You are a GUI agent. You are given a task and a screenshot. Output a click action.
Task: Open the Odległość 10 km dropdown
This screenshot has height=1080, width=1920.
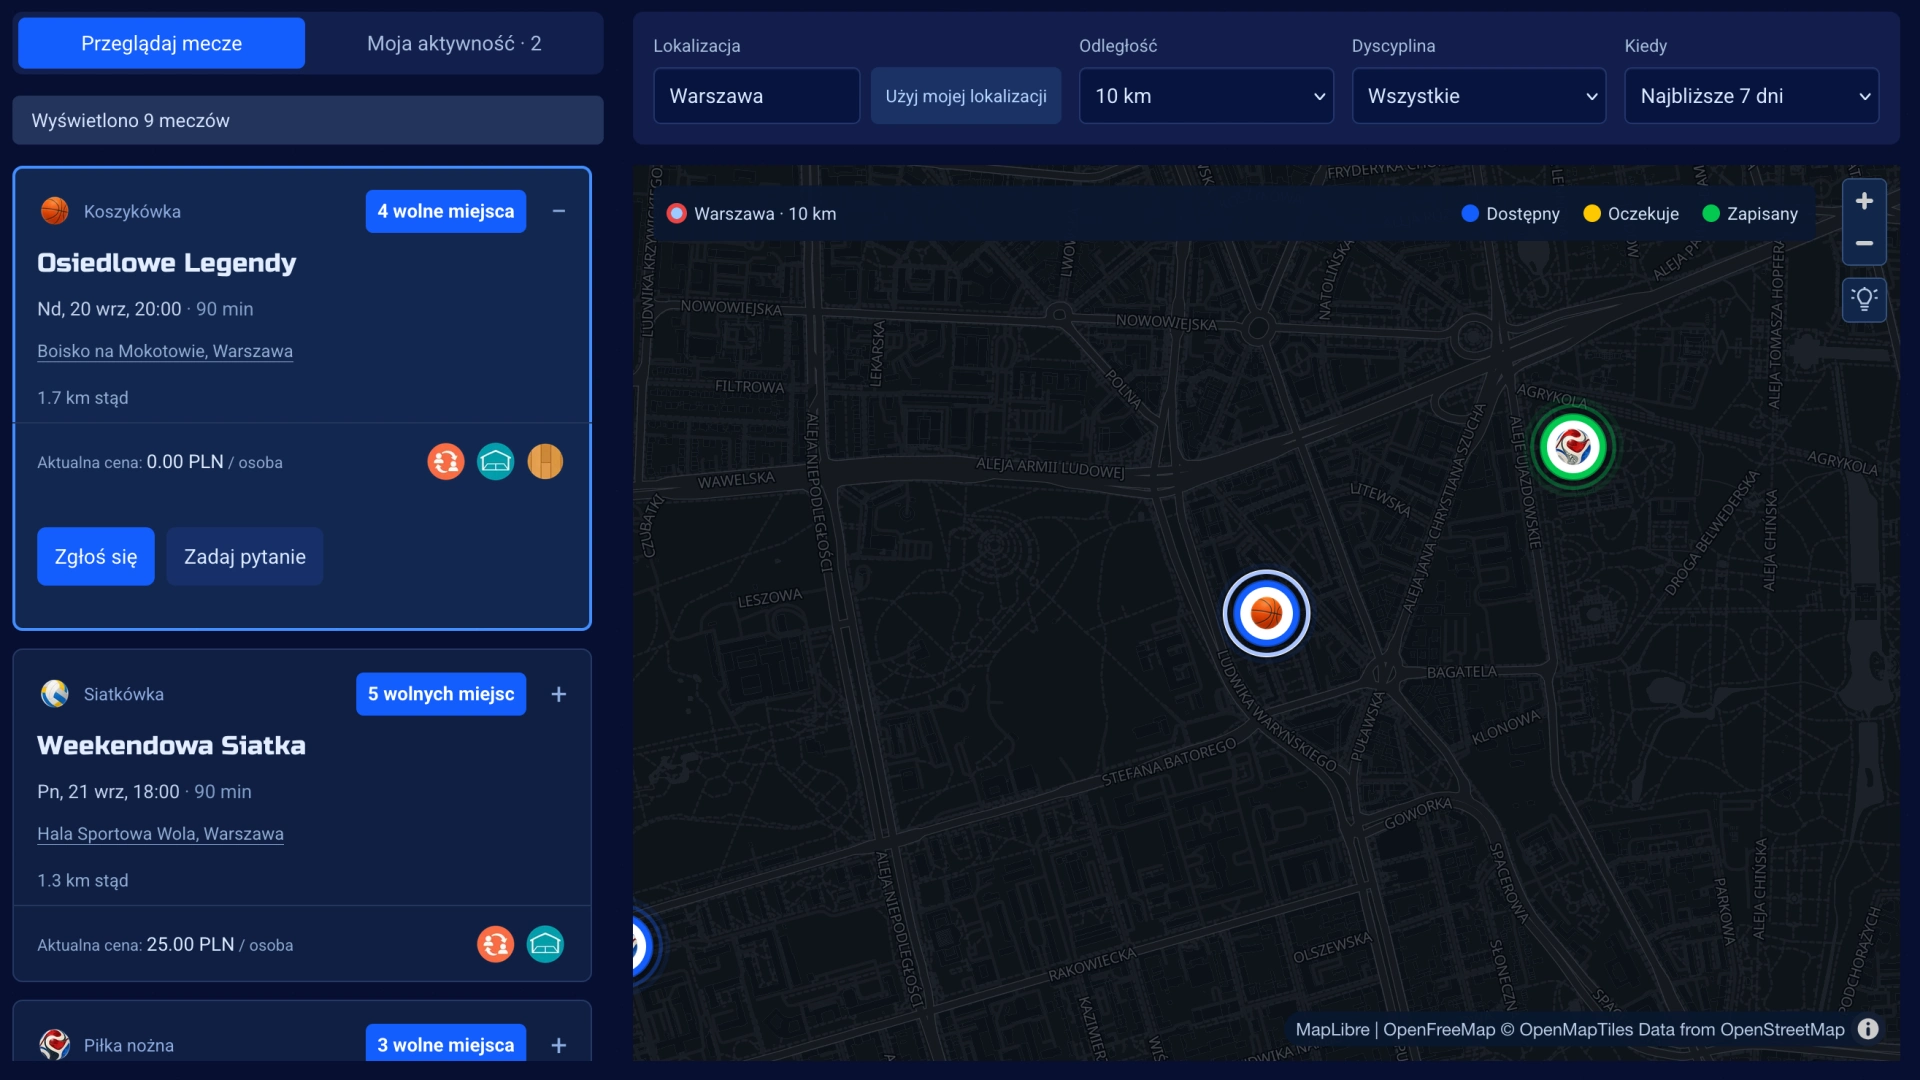pyautogui.click(x=1206, y=96)
